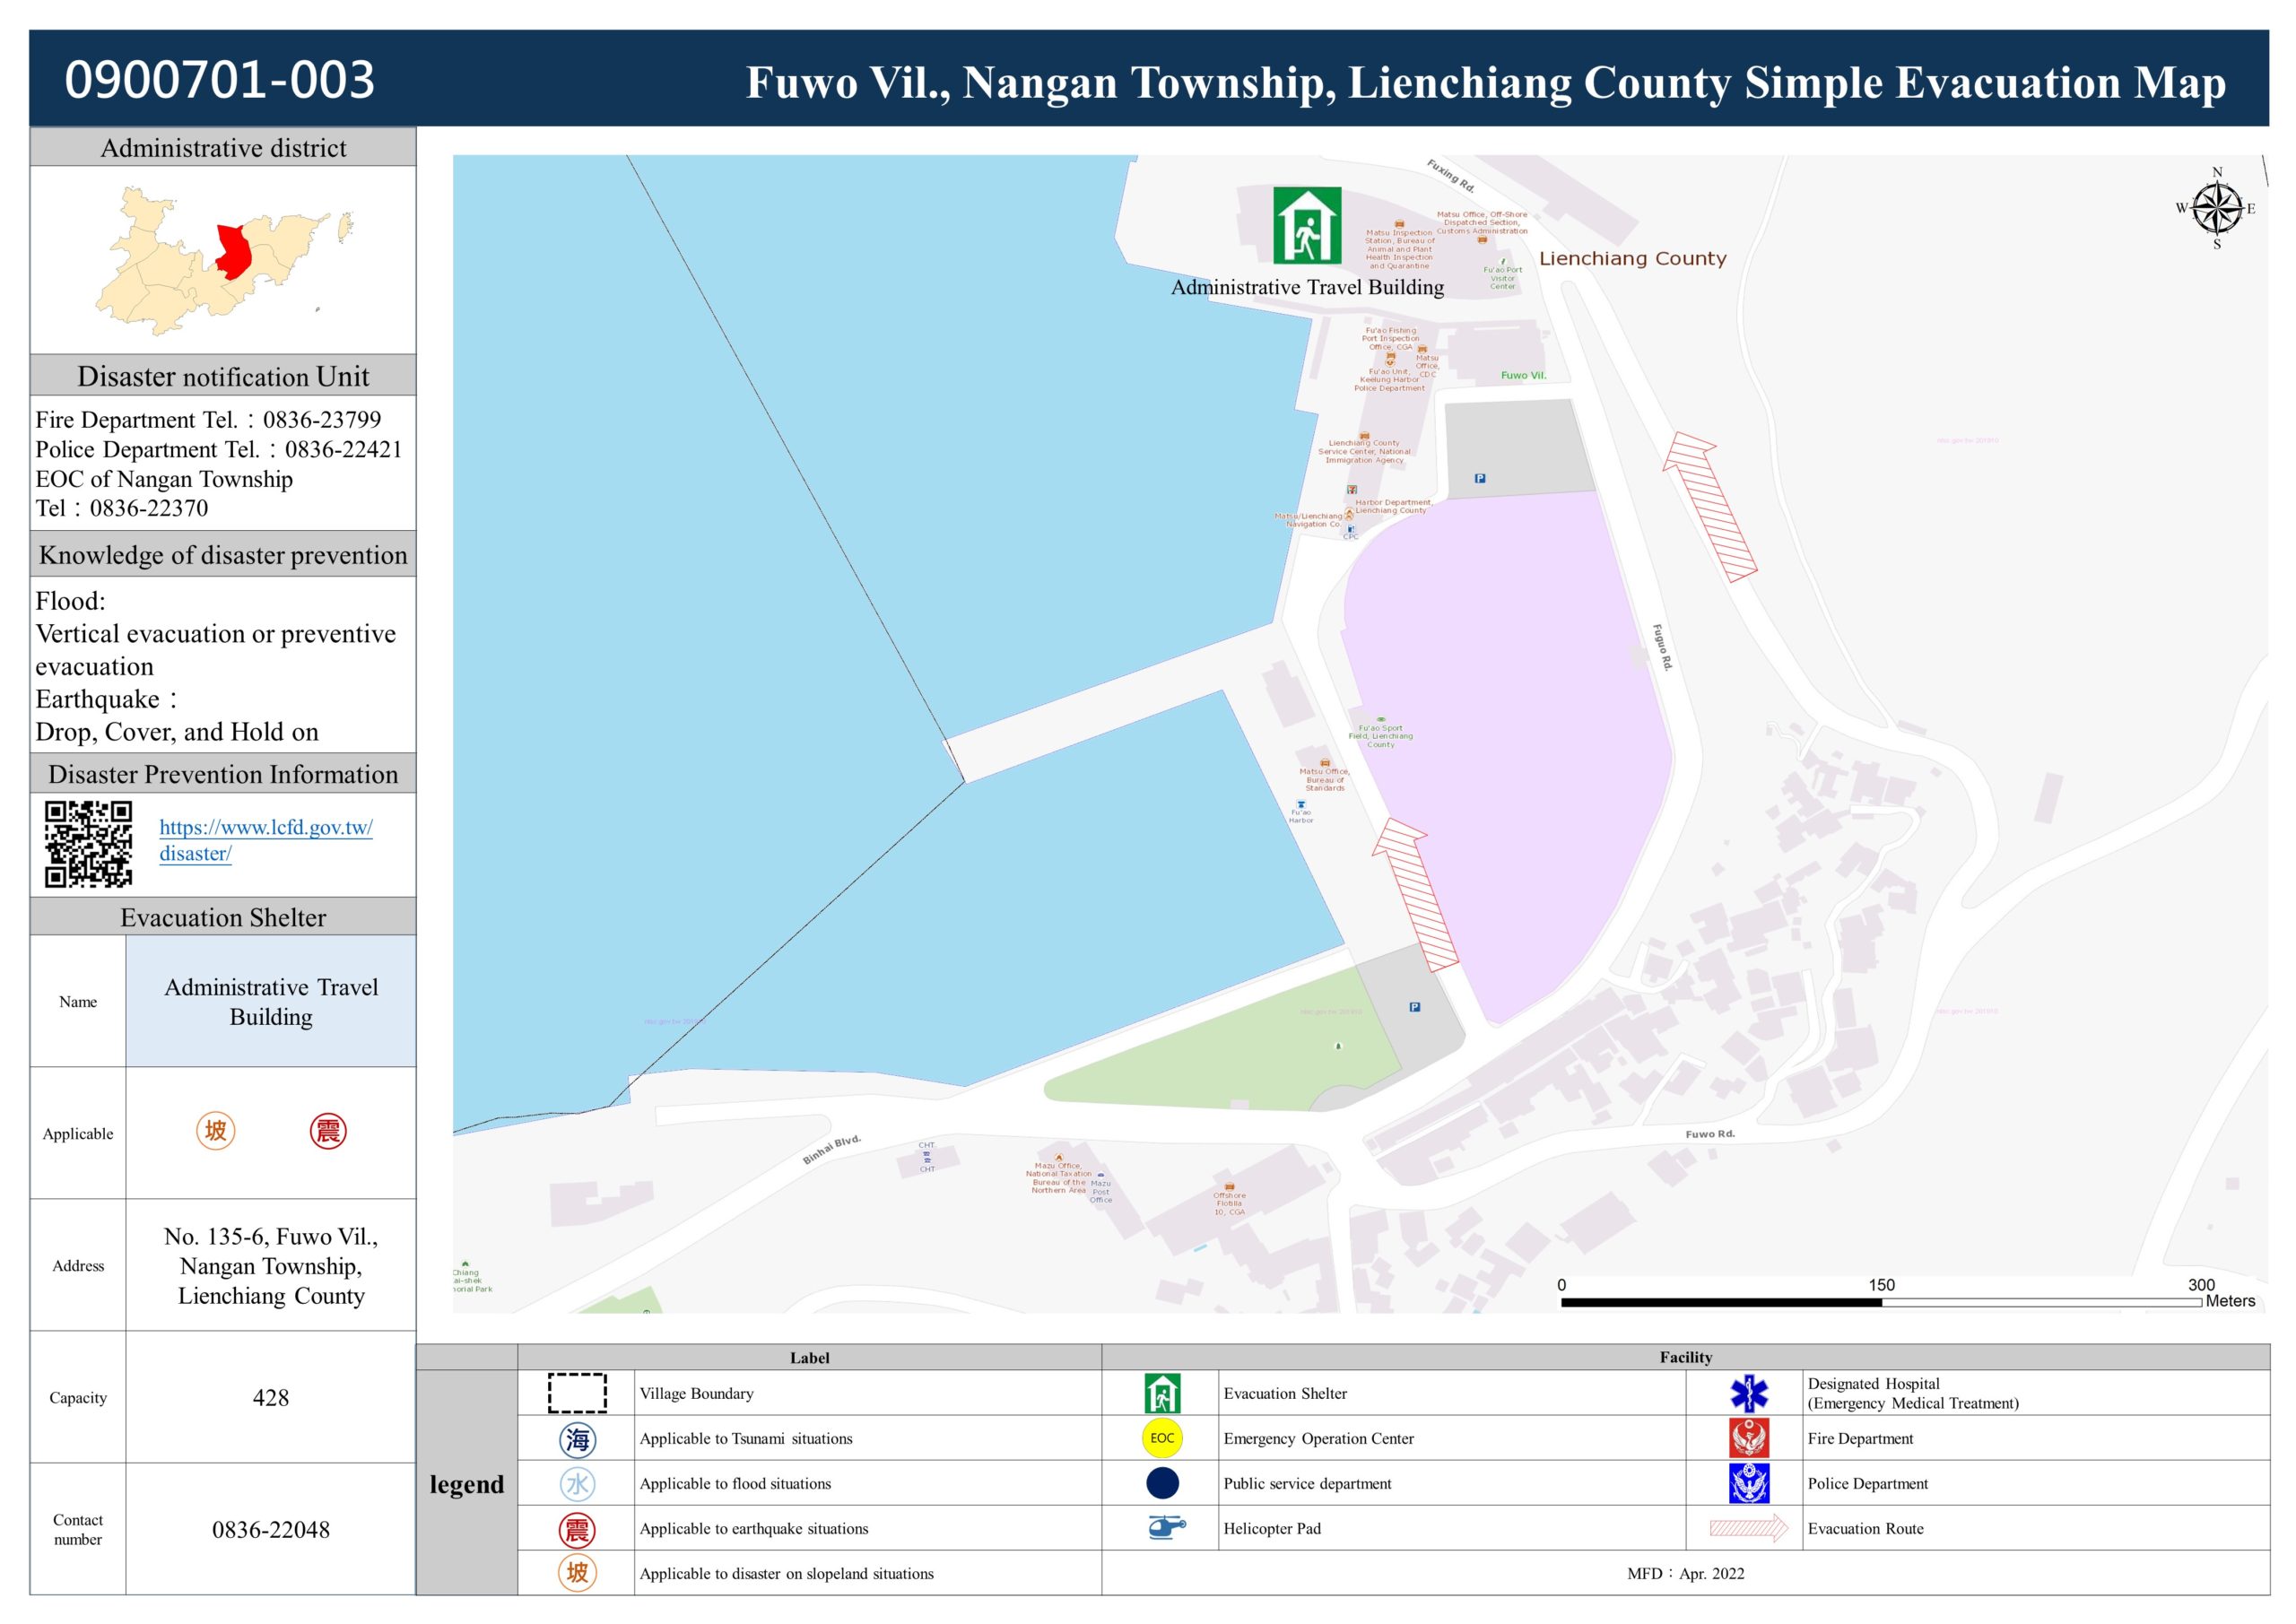Click the Administrative Travel Building map label
This screenshot has width=2296, height=1624.
click(1307, 288)
